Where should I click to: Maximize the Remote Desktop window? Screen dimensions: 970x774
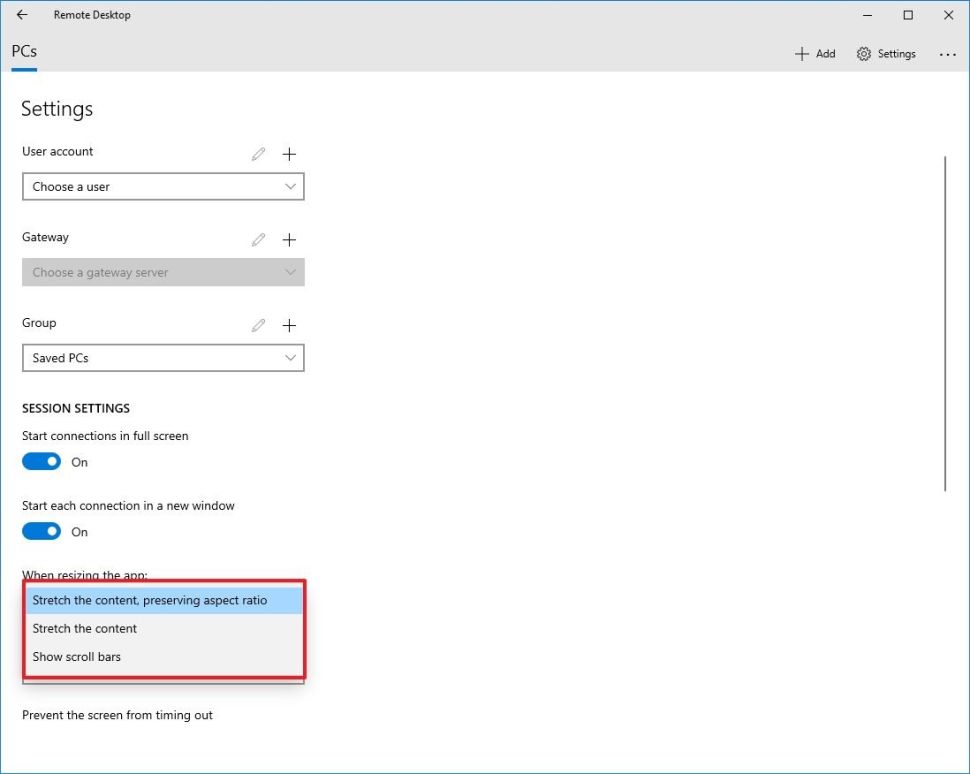pos(908,15)
